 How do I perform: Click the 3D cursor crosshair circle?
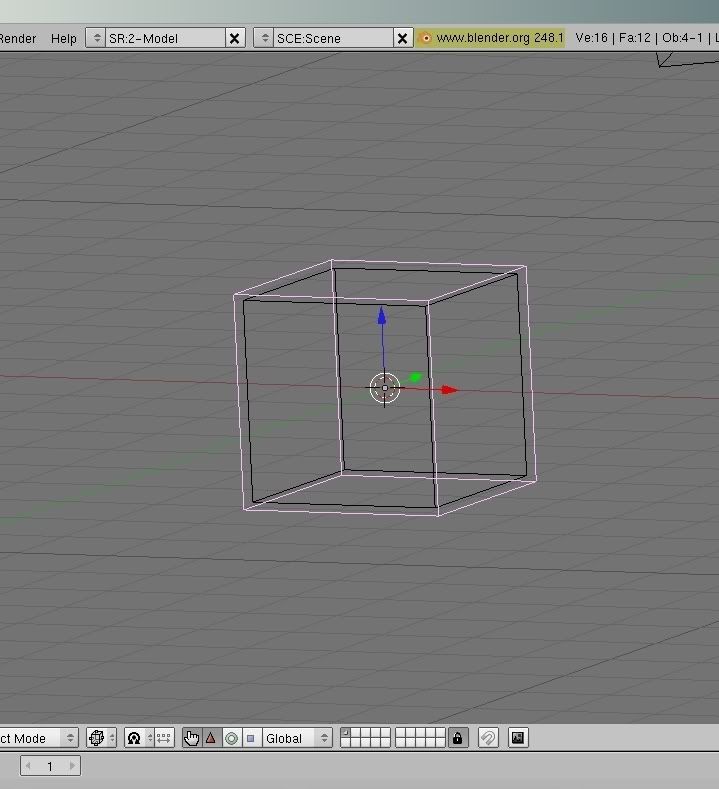(385, 388)
